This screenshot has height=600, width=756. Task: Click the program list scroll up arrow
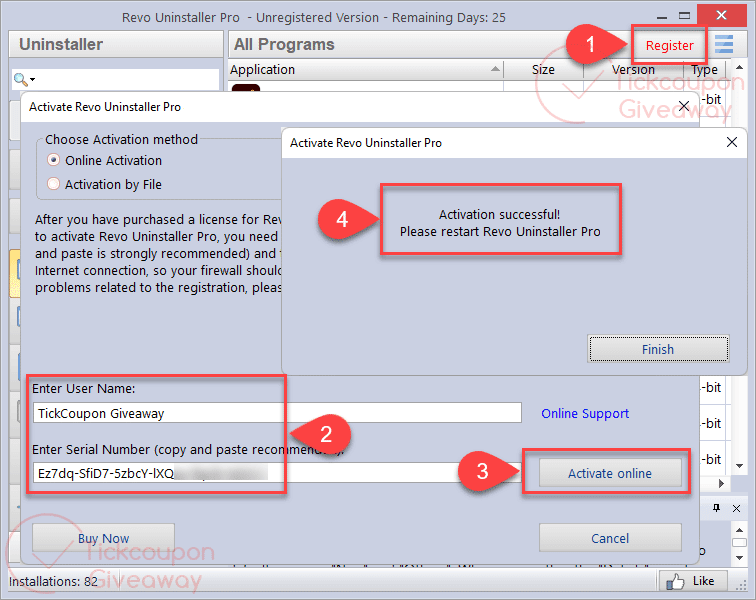click(739, 67)
